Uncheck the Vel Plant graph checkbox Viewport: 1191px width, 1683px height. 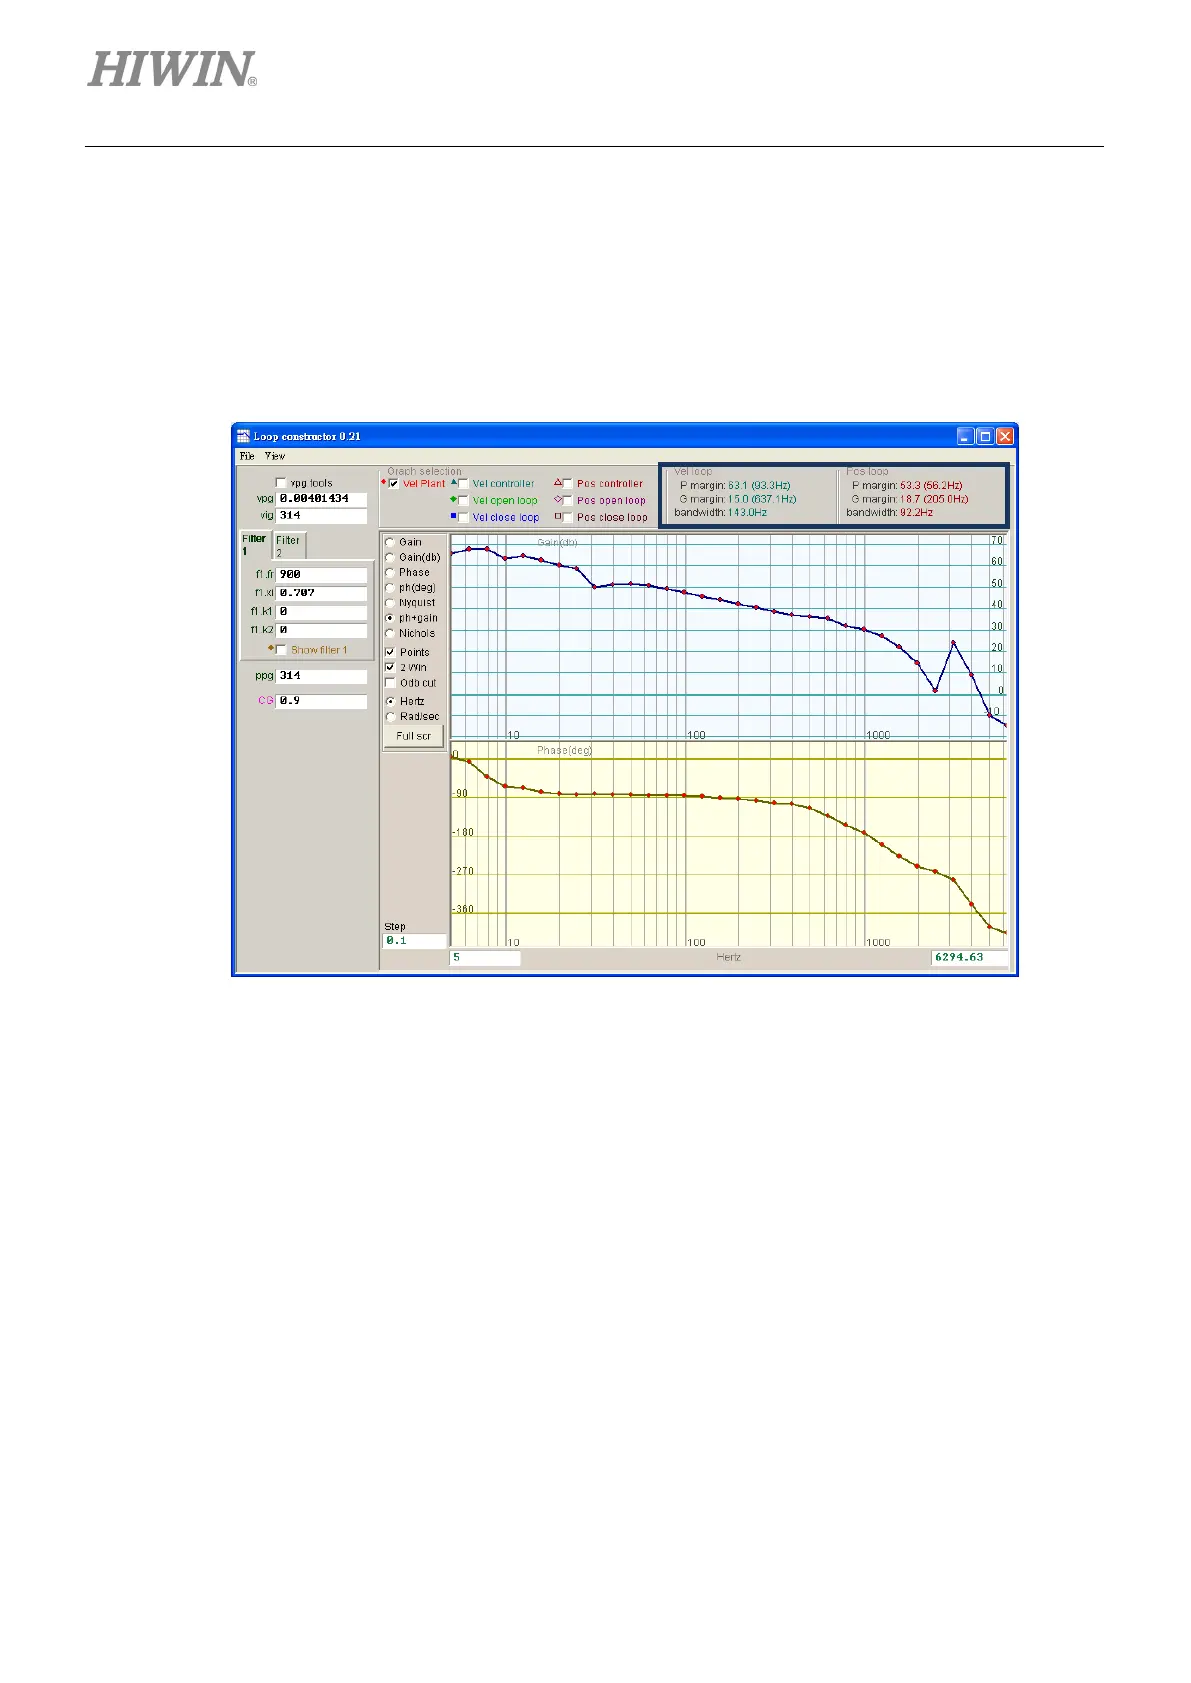click(394, 484)
